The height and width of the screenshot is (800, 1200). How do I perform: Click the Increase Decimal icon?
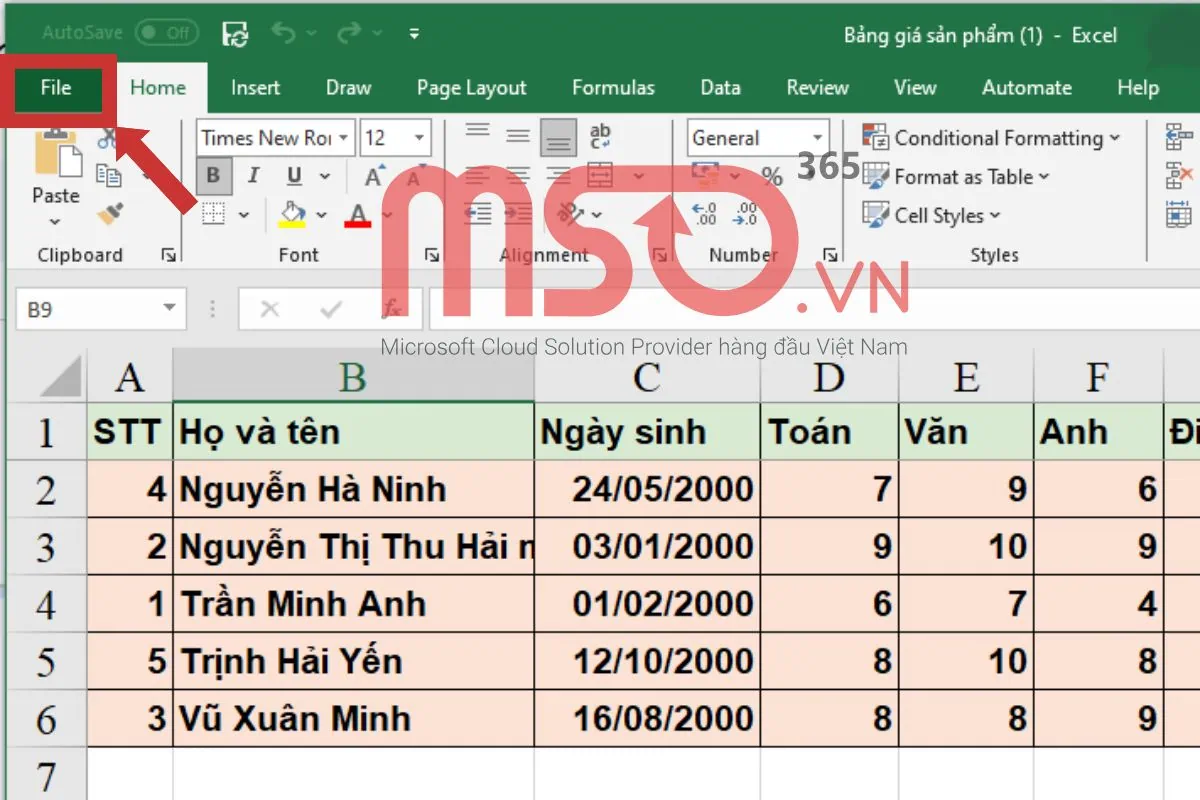[705, 214]
